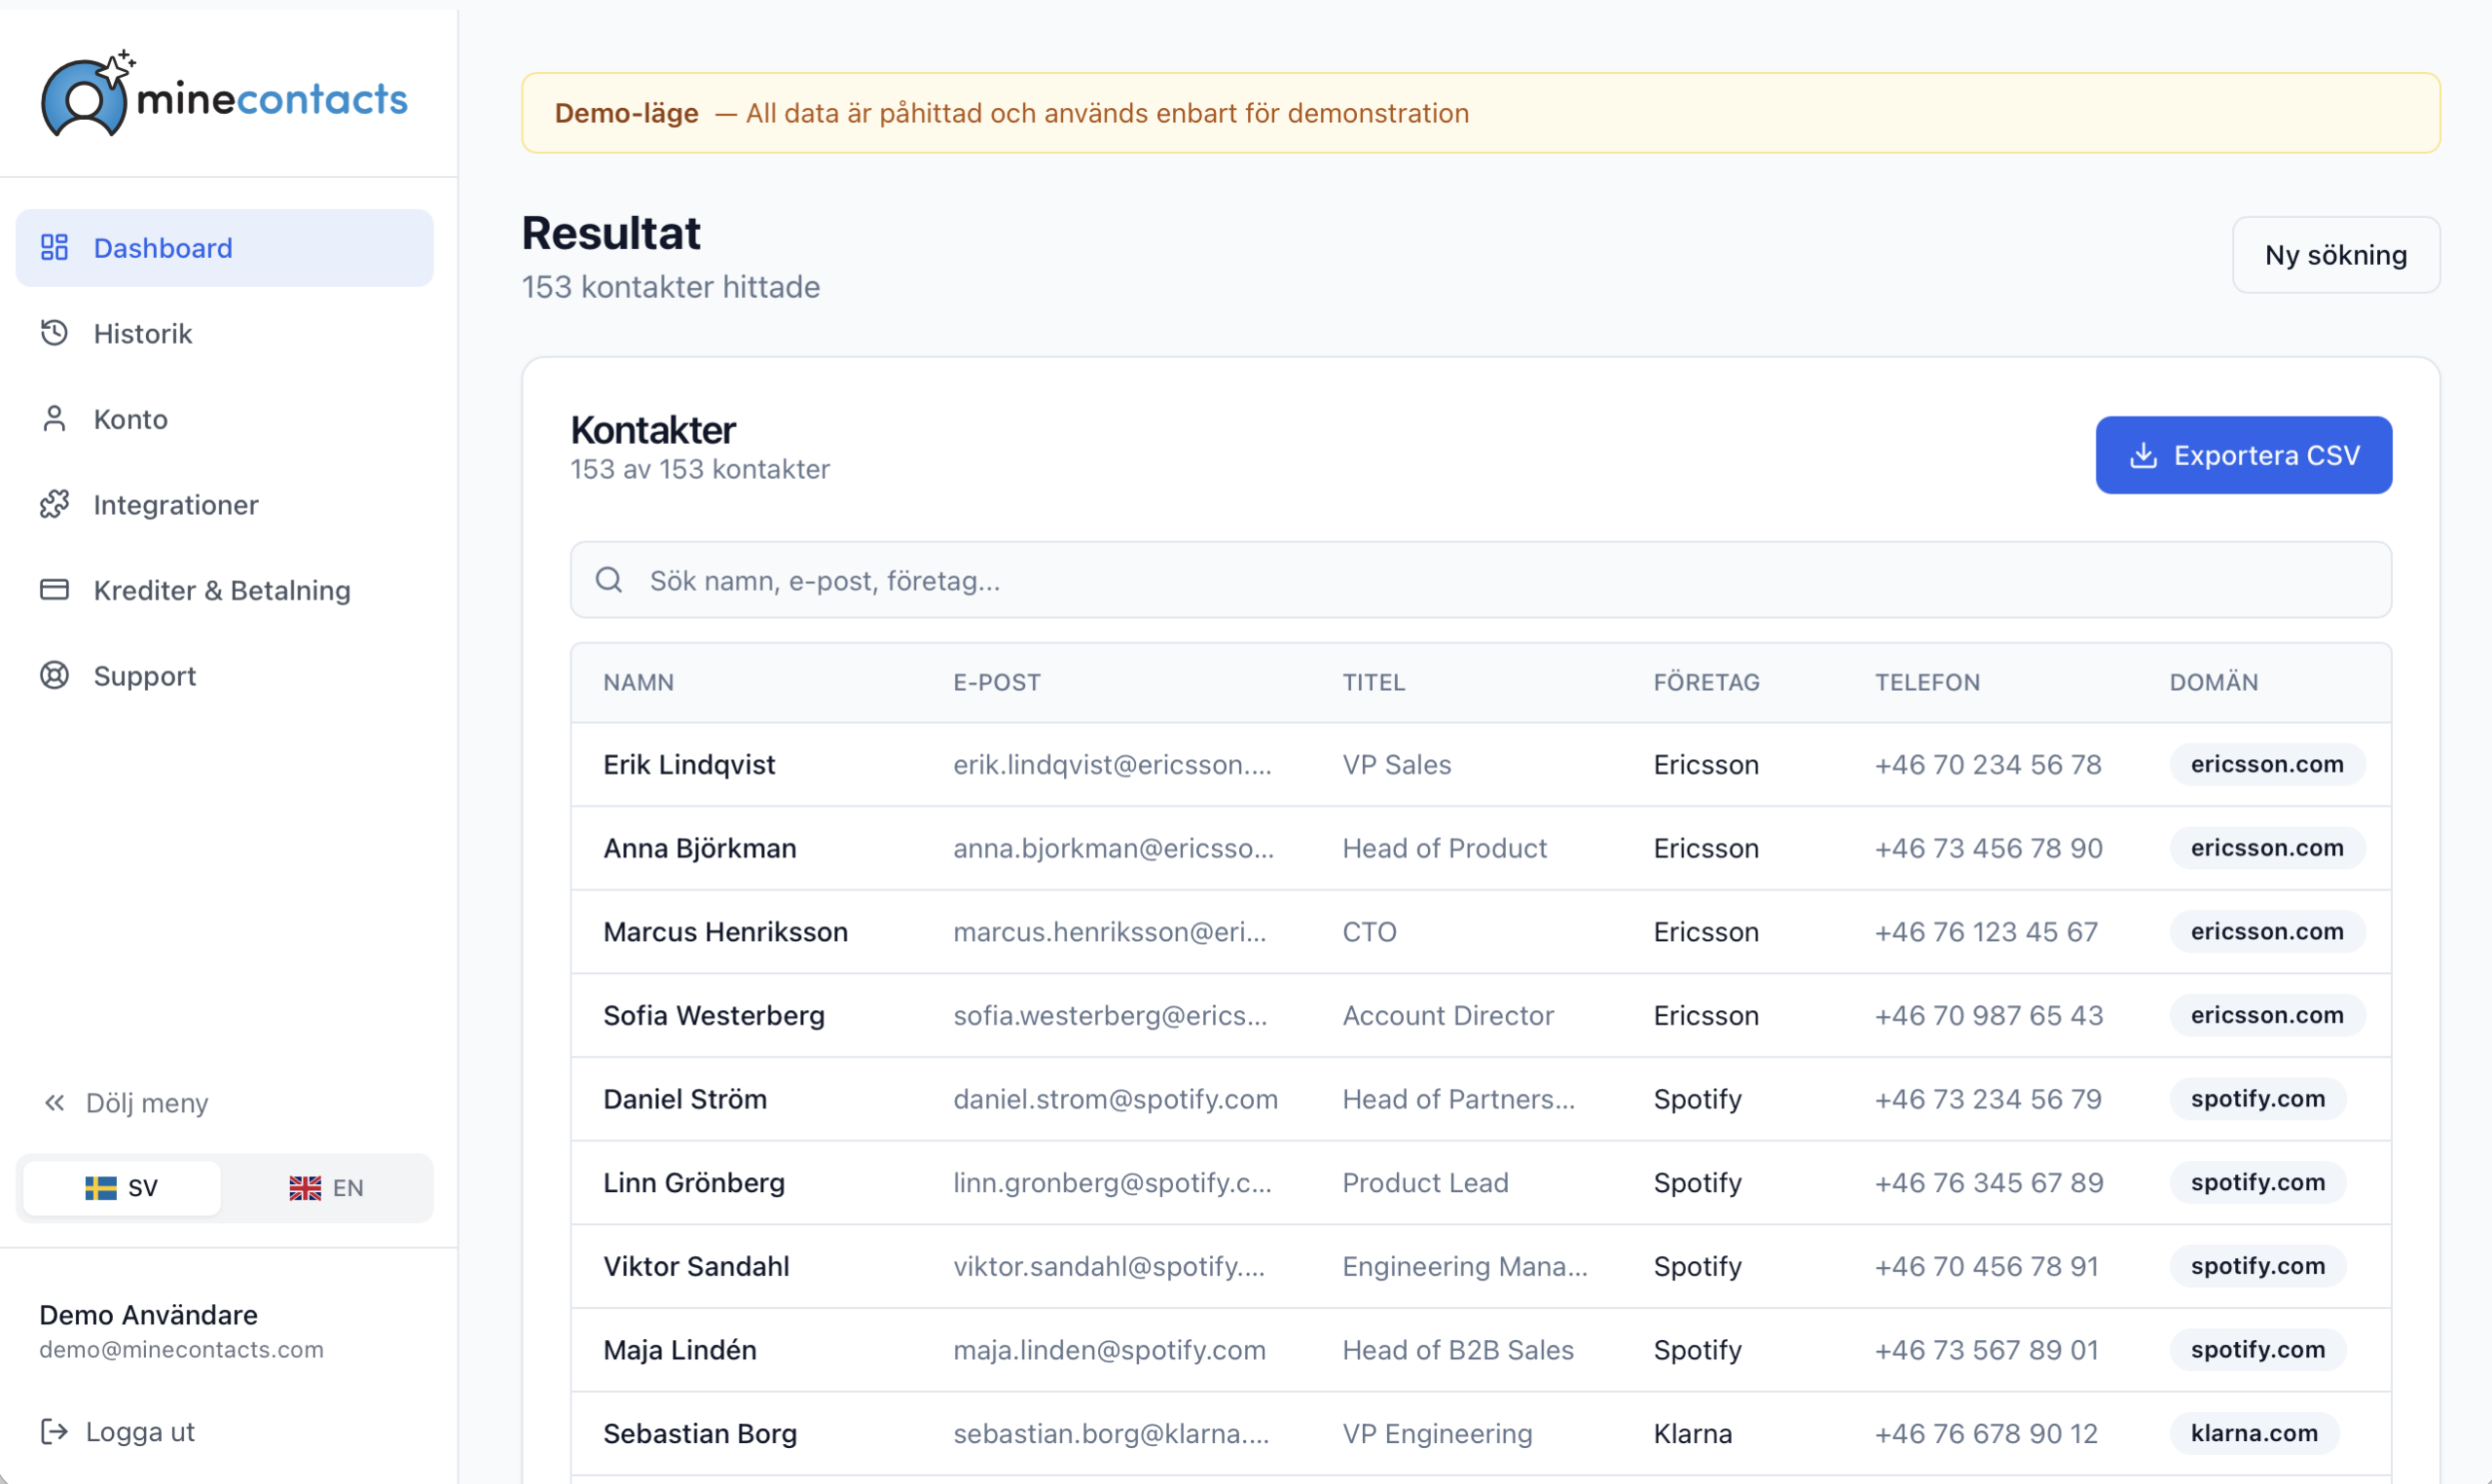The height and width of the screenshot is (1484, 2492).
Task: Switch language to SV
Action: [x=122, y=1188]
